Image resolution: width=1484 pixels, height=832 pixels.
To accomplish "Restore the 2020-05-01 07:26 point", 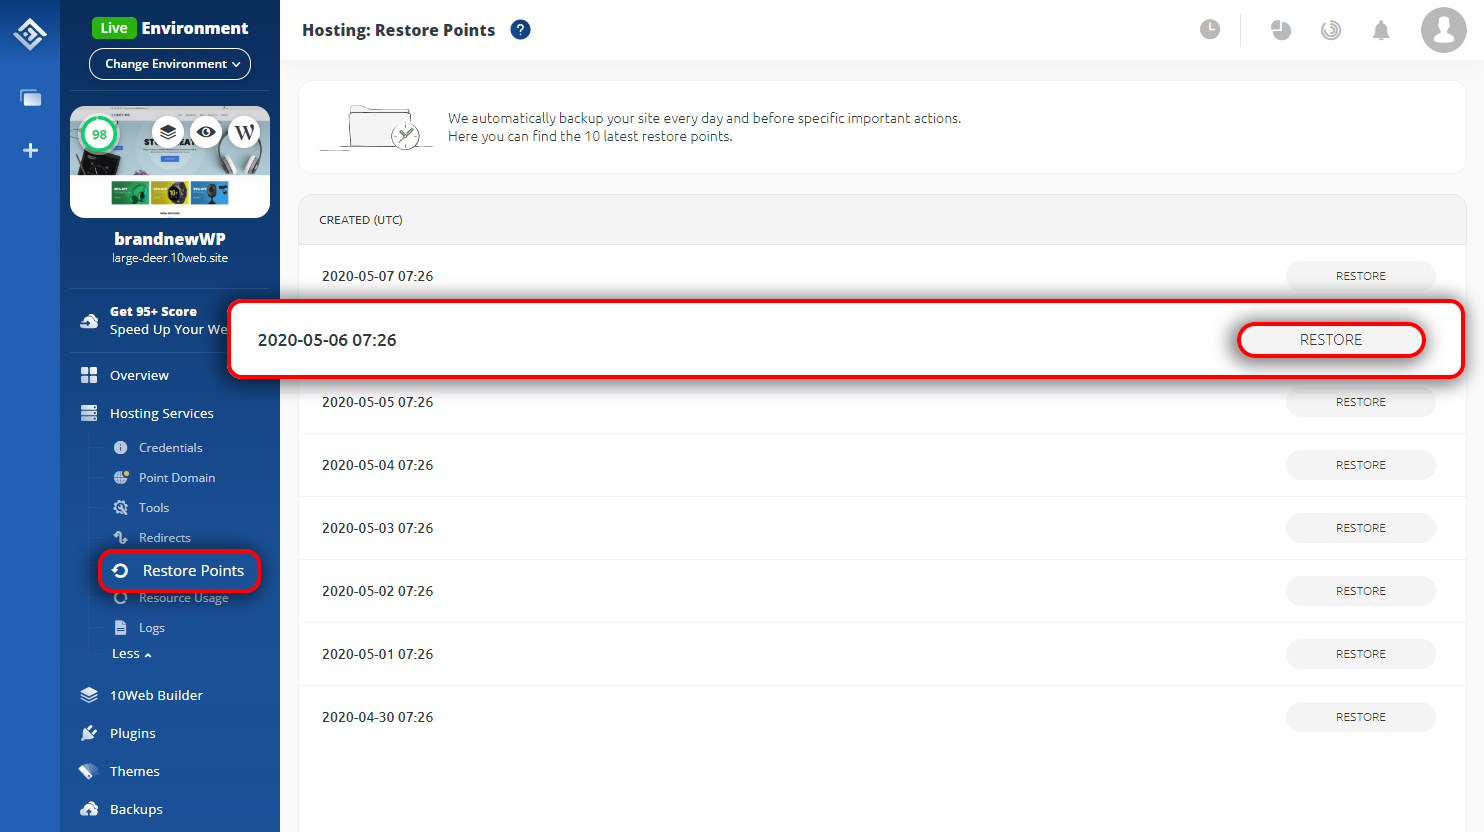I will pyautogui.click(x=1361, y=654).
